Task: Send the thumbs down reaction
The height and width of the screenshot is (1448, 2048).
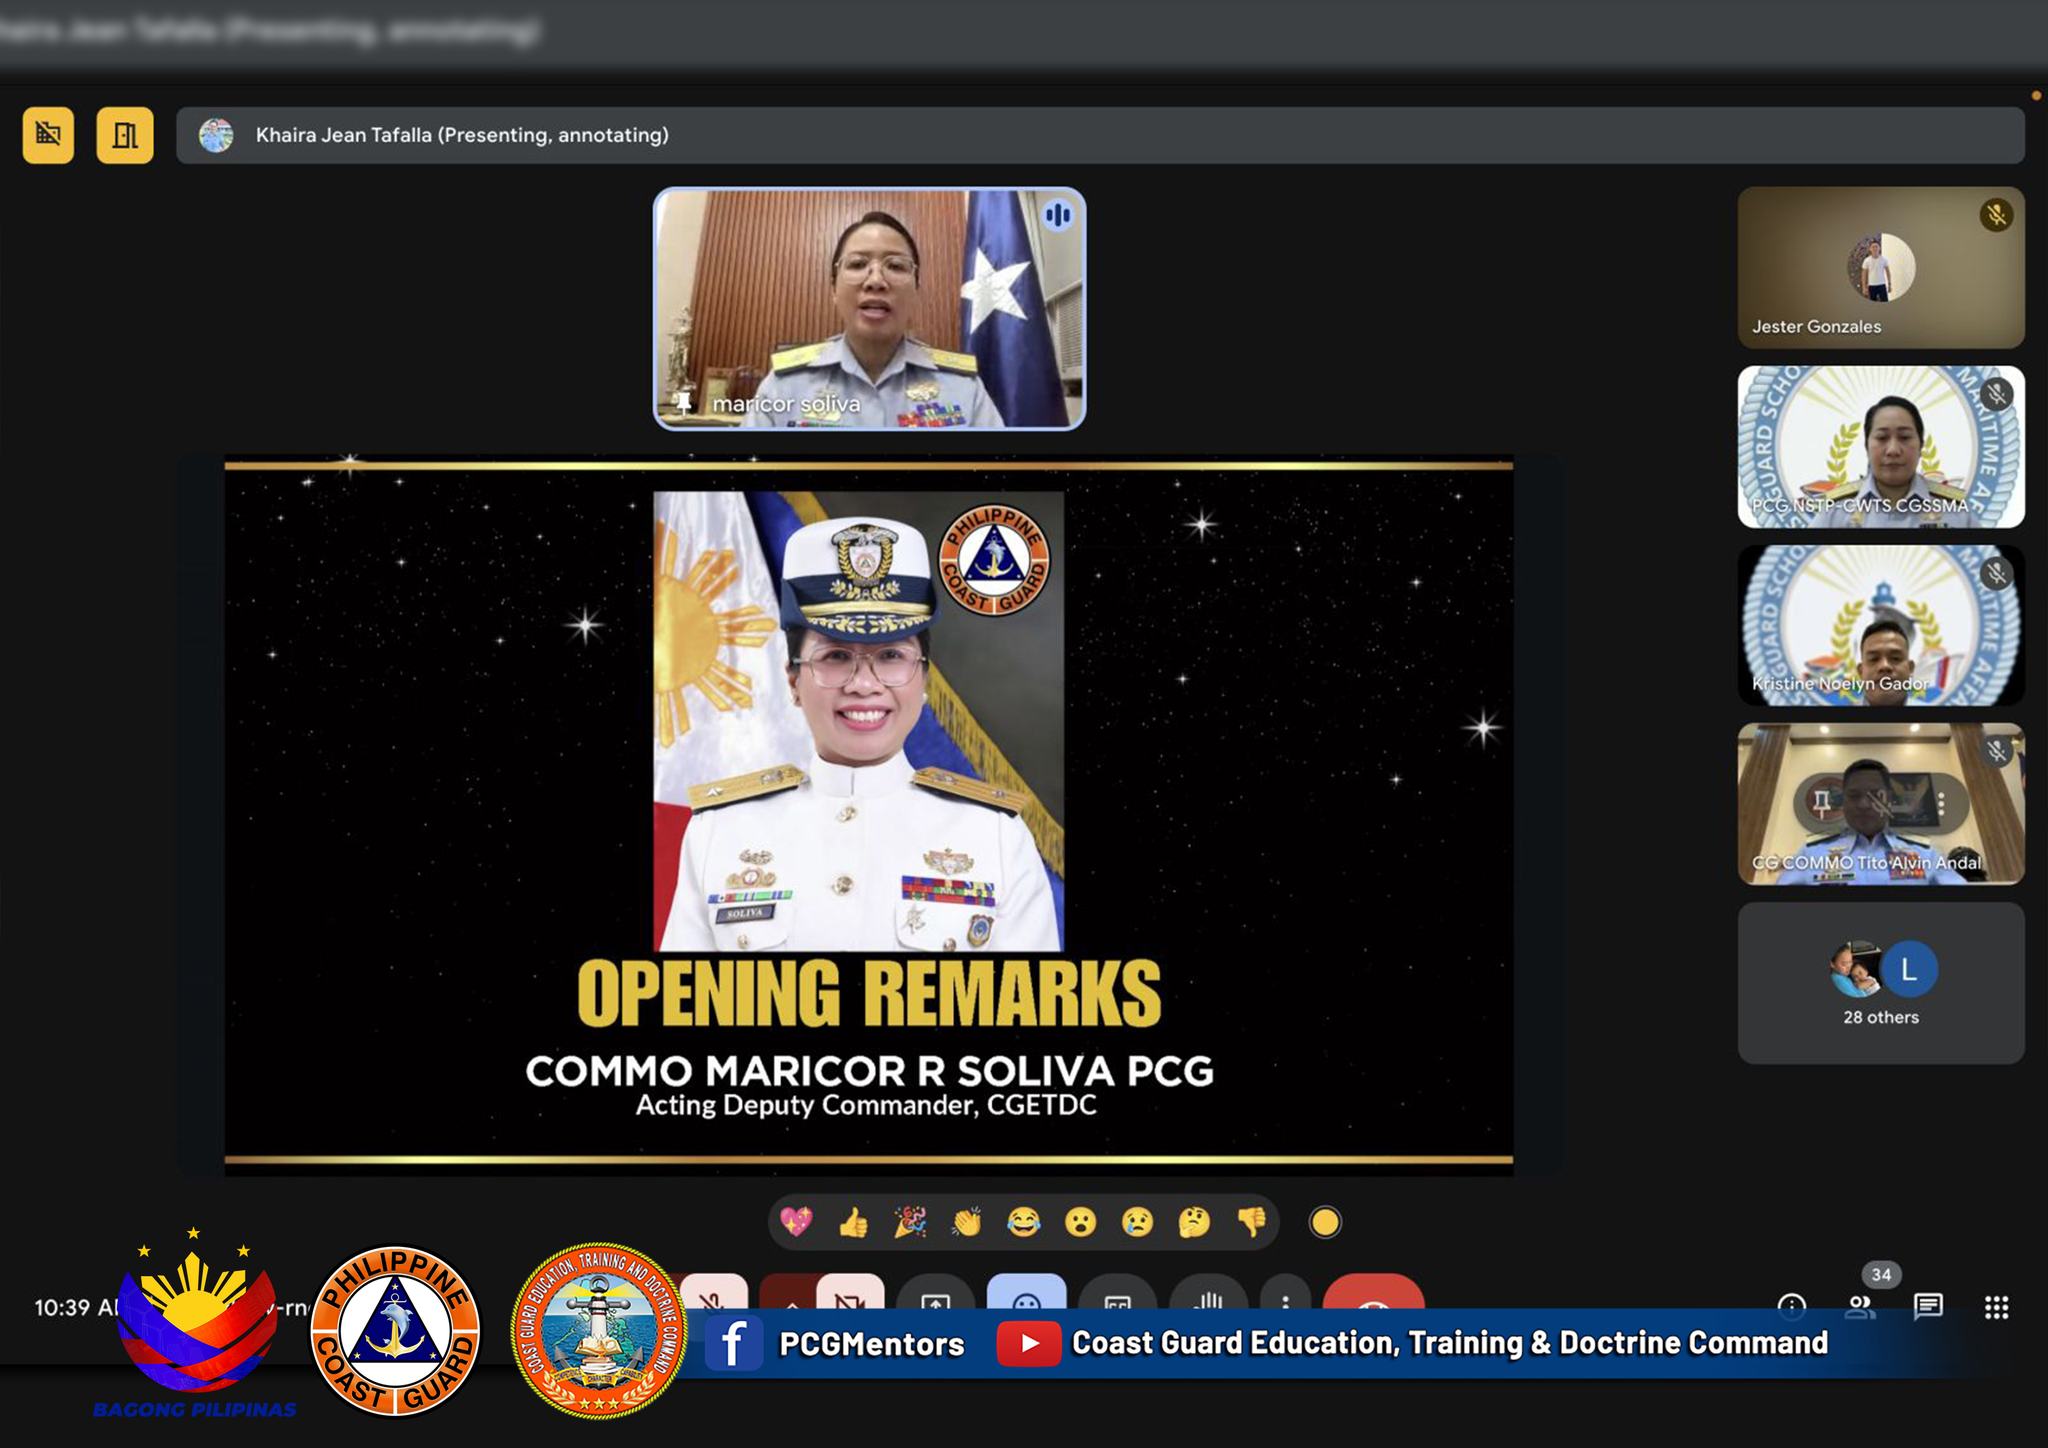Action: [1252, 1222]
